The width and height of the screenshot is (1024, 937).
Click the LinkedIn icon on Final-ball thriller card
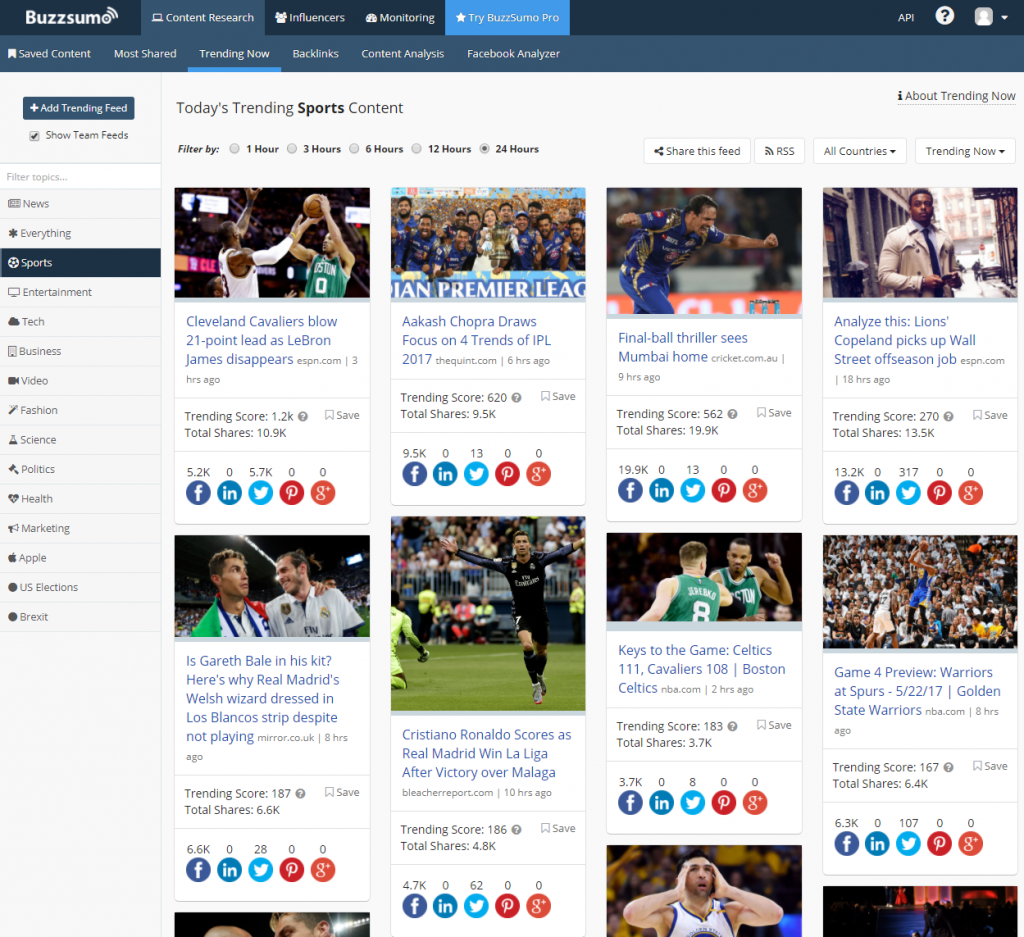[662, 490]
